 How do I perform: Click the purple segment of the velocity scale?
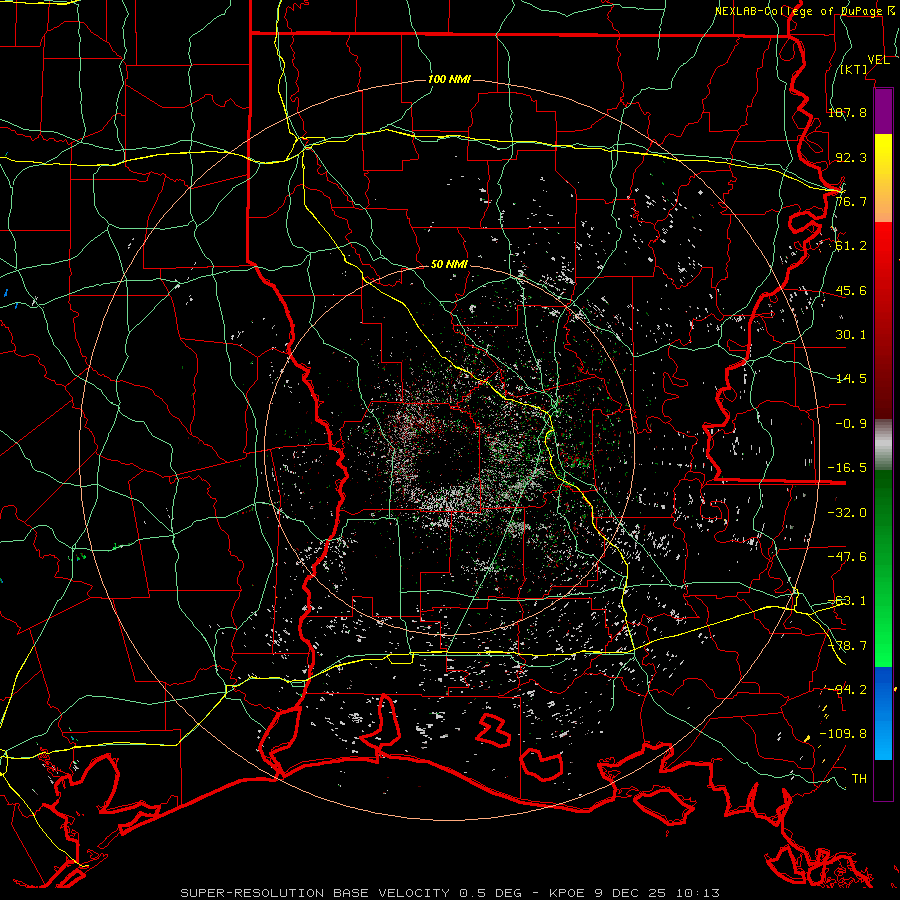click(883, 111)
